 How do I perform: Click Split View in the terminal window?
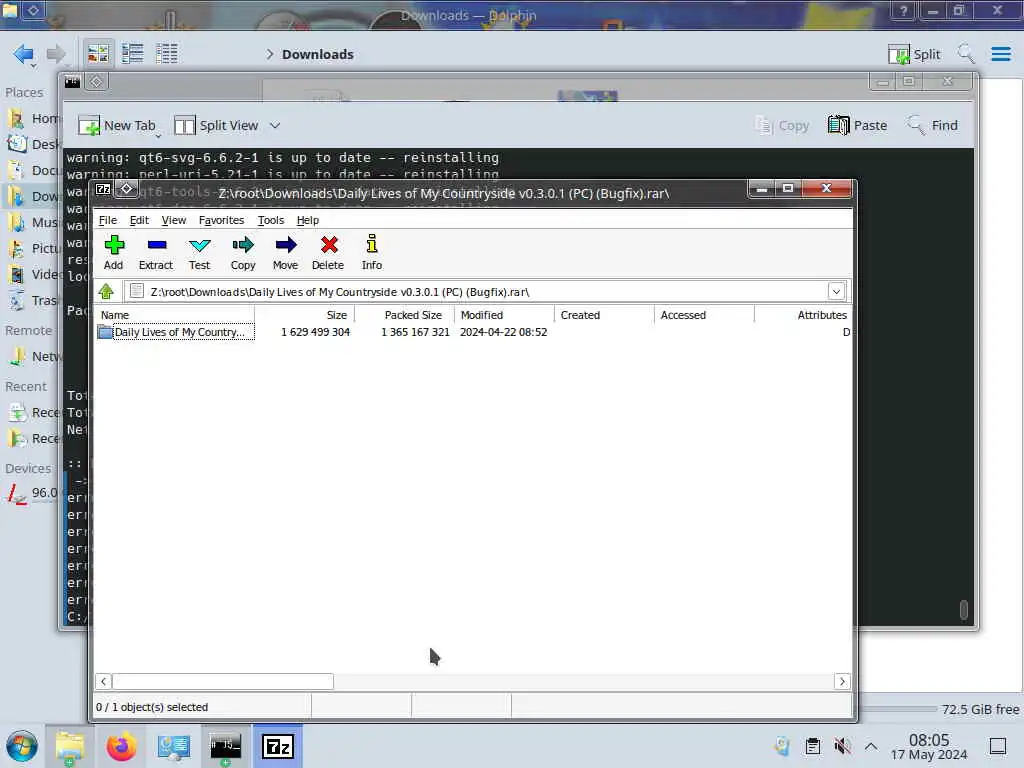[x=217, y=125]
